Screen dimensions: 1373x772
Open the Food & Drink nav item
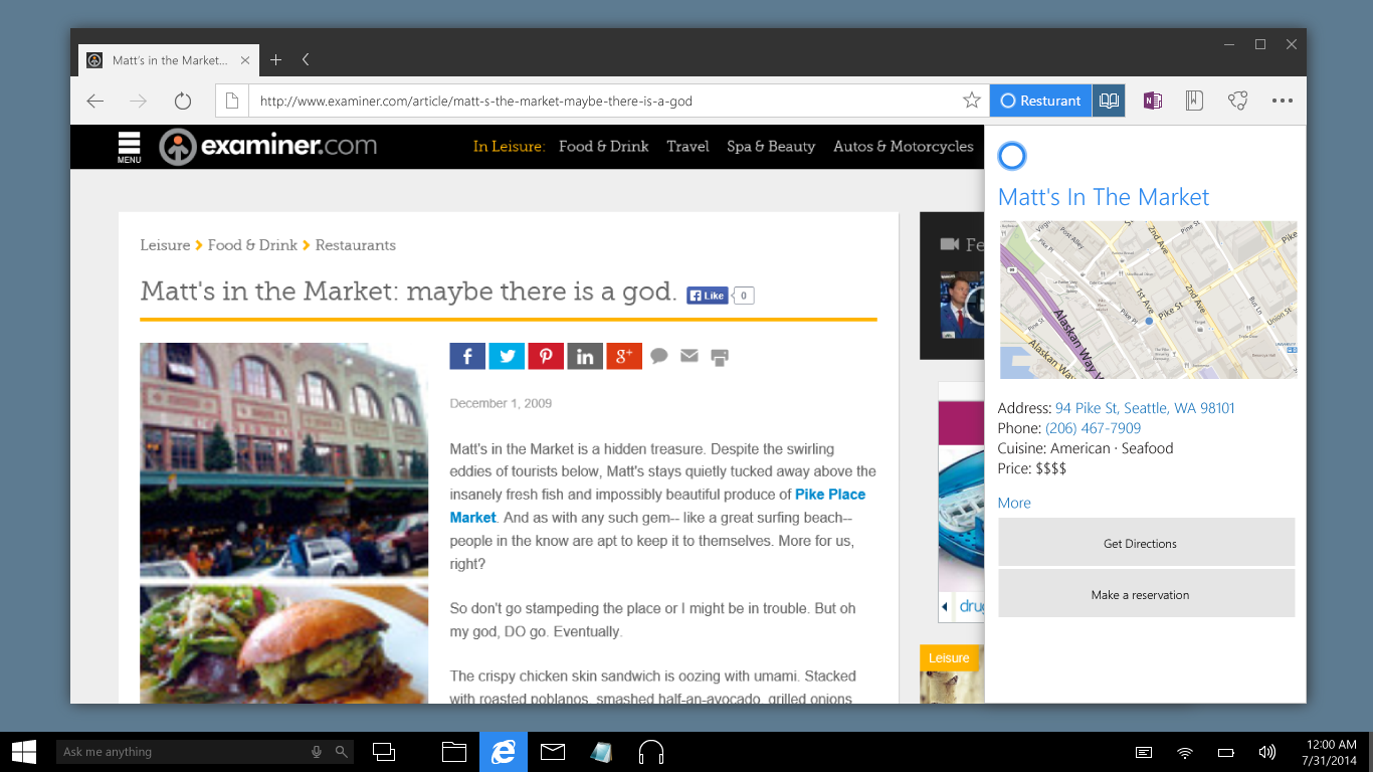[603, 146]
